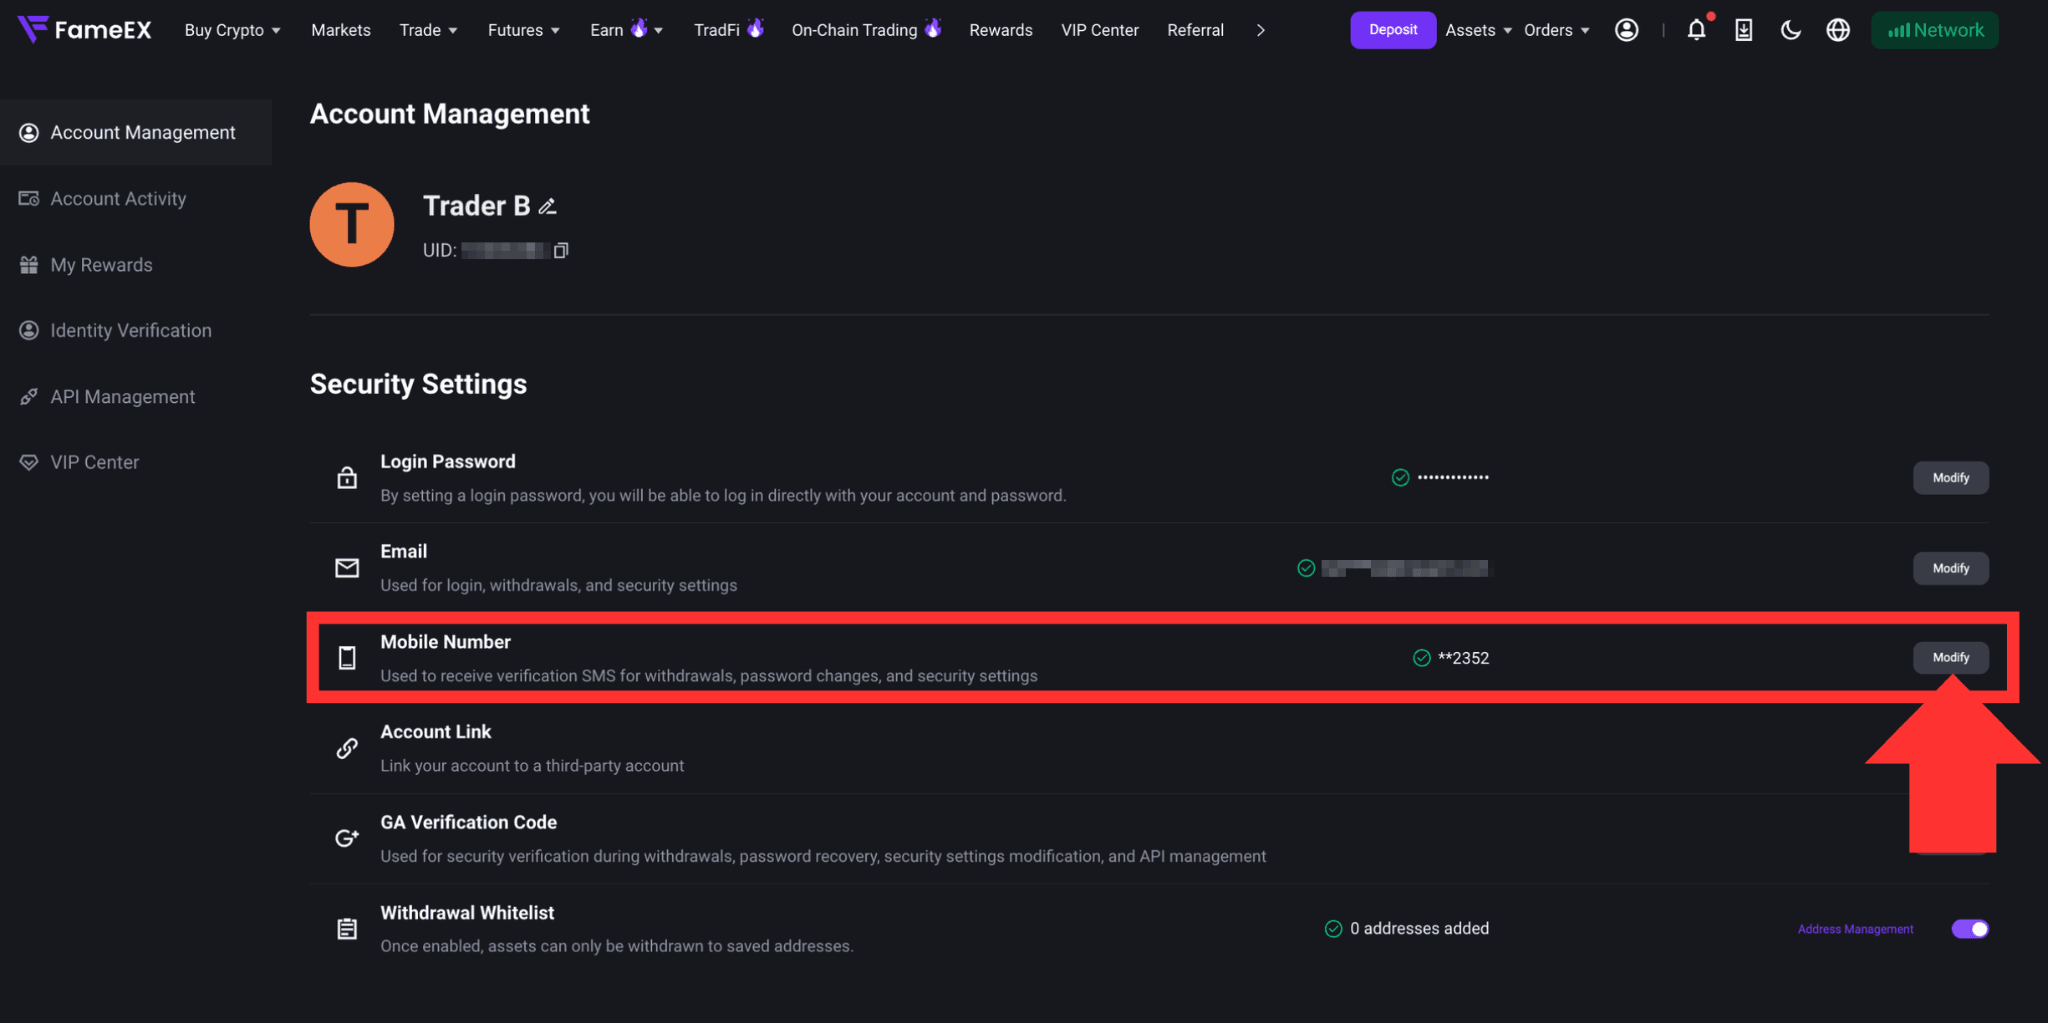The height and width of the screenshot is (1023, 2048).
Task: Open the Markets menu item
Action: tap(341, 30)
